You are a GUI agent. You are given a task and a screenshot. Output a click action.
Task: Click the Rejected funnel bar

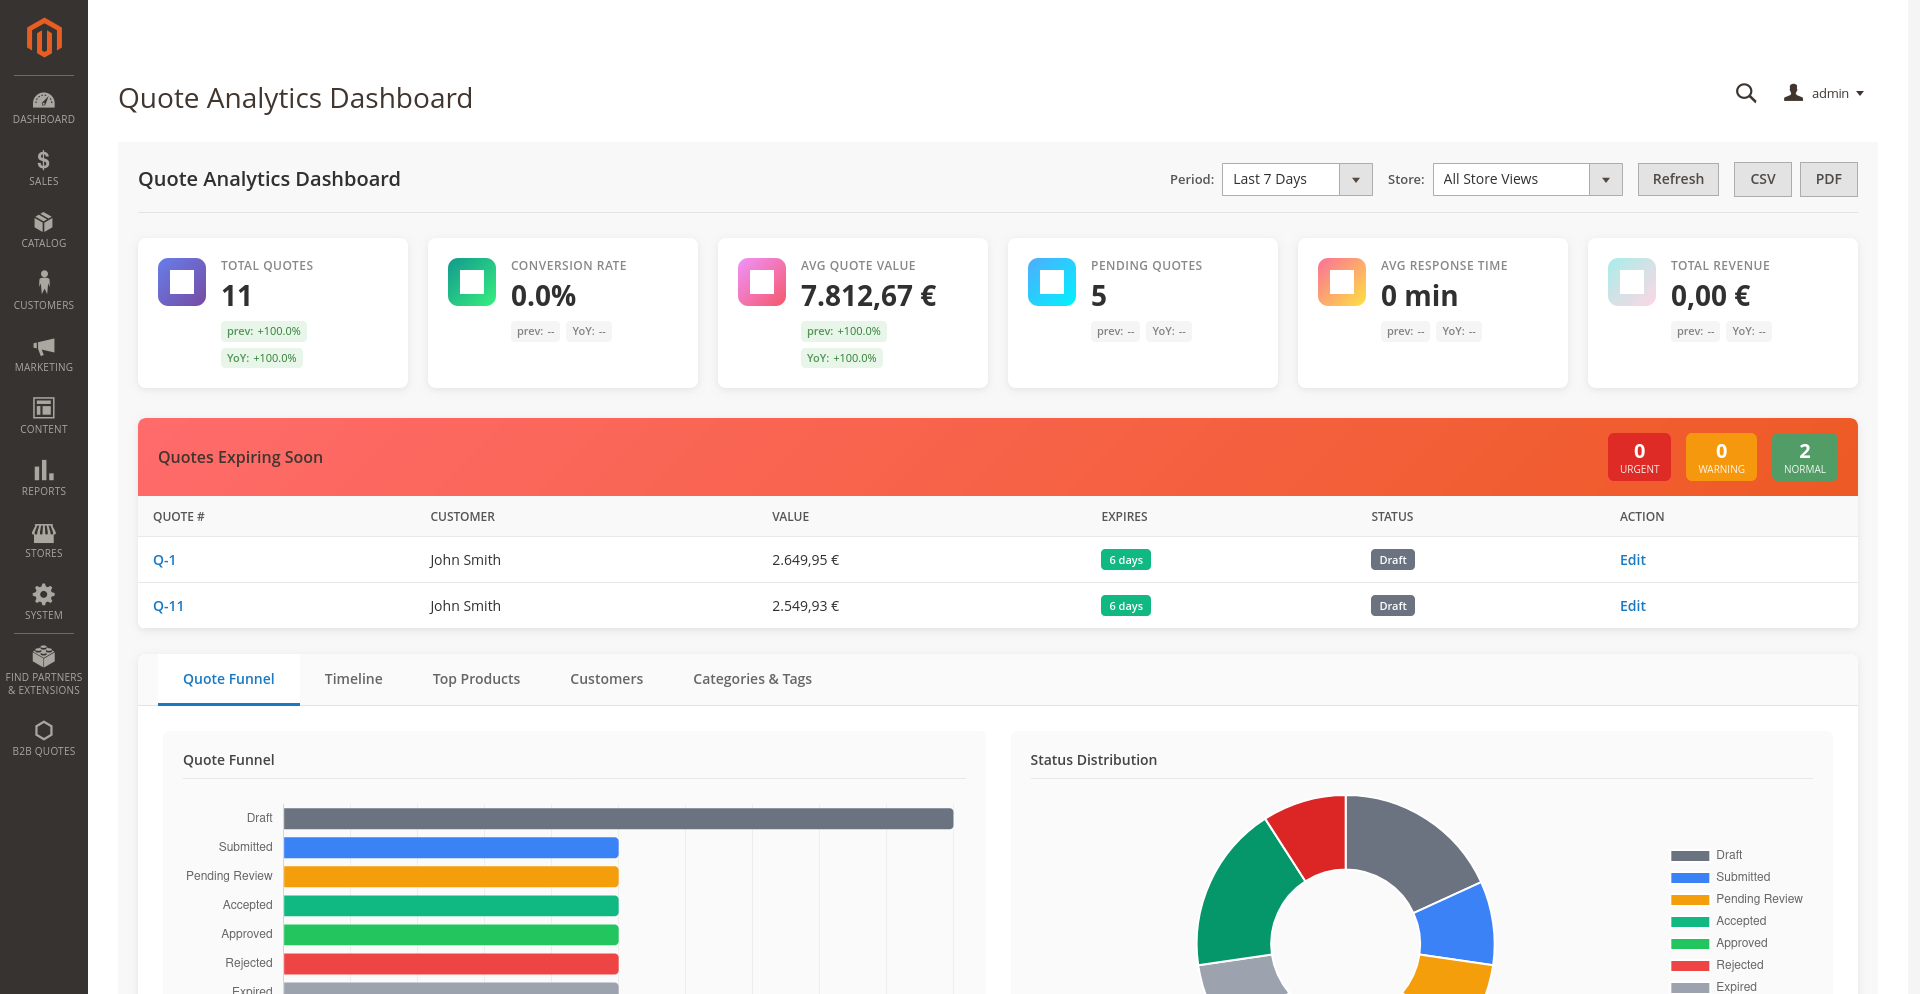coord(451,964)
